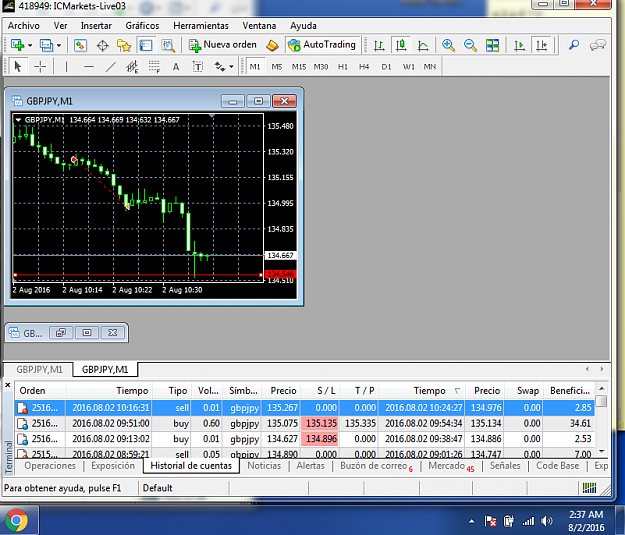Select the M5 timeframe
Image resolution: width=625 pixels, height=535 pixels.
[x=277, y=67]
